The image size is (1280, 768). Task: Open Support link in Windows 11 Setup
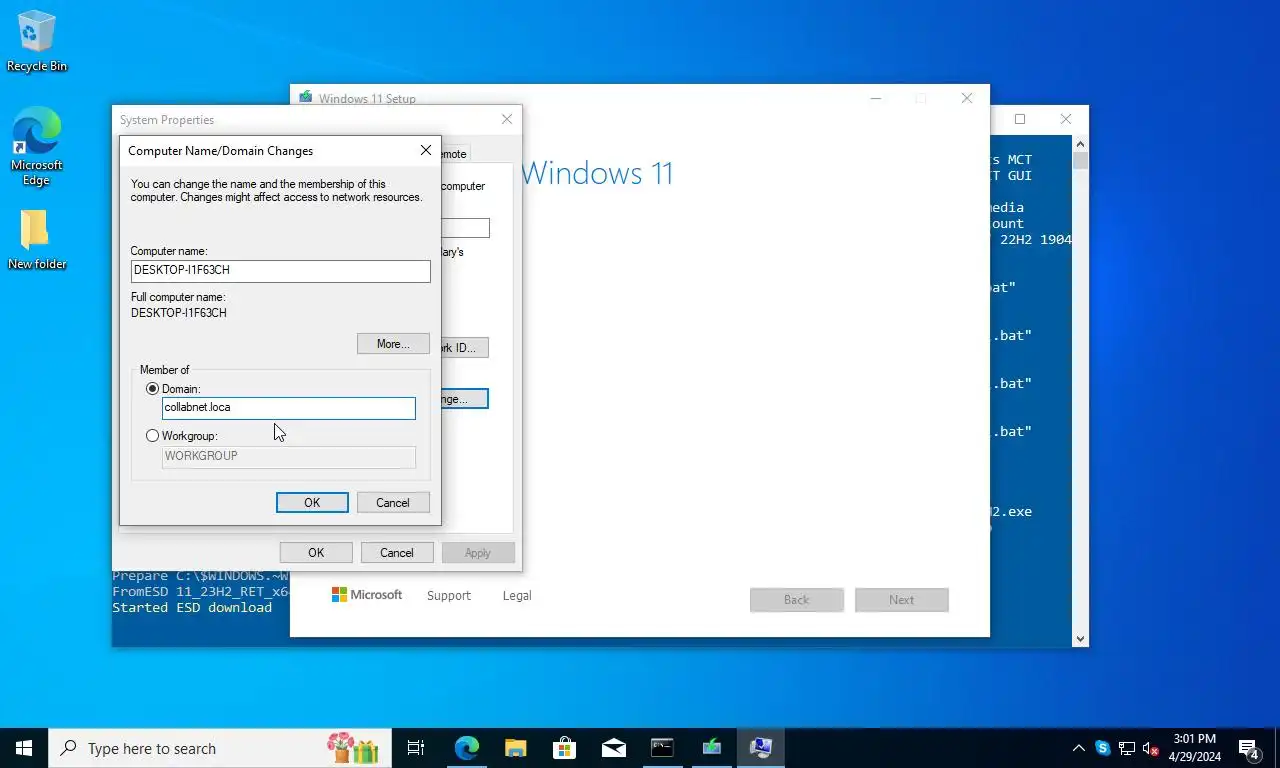tap(448, 596)
